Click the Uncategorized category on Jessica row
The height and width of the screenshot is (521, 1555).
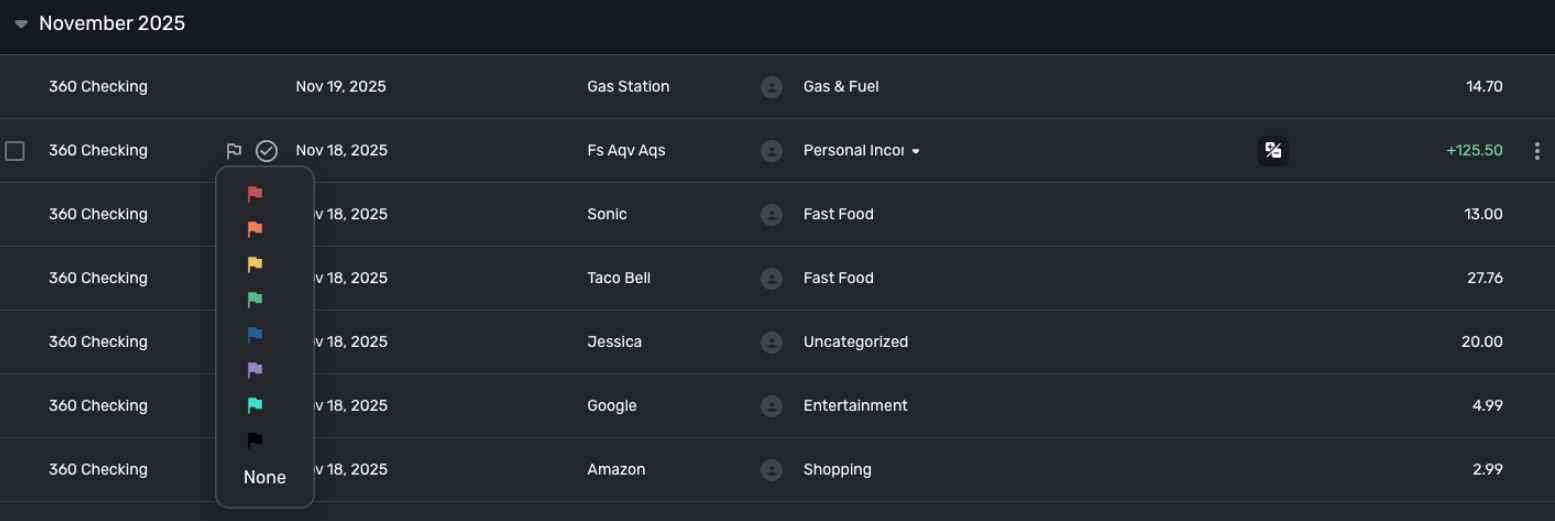point(855,342)
